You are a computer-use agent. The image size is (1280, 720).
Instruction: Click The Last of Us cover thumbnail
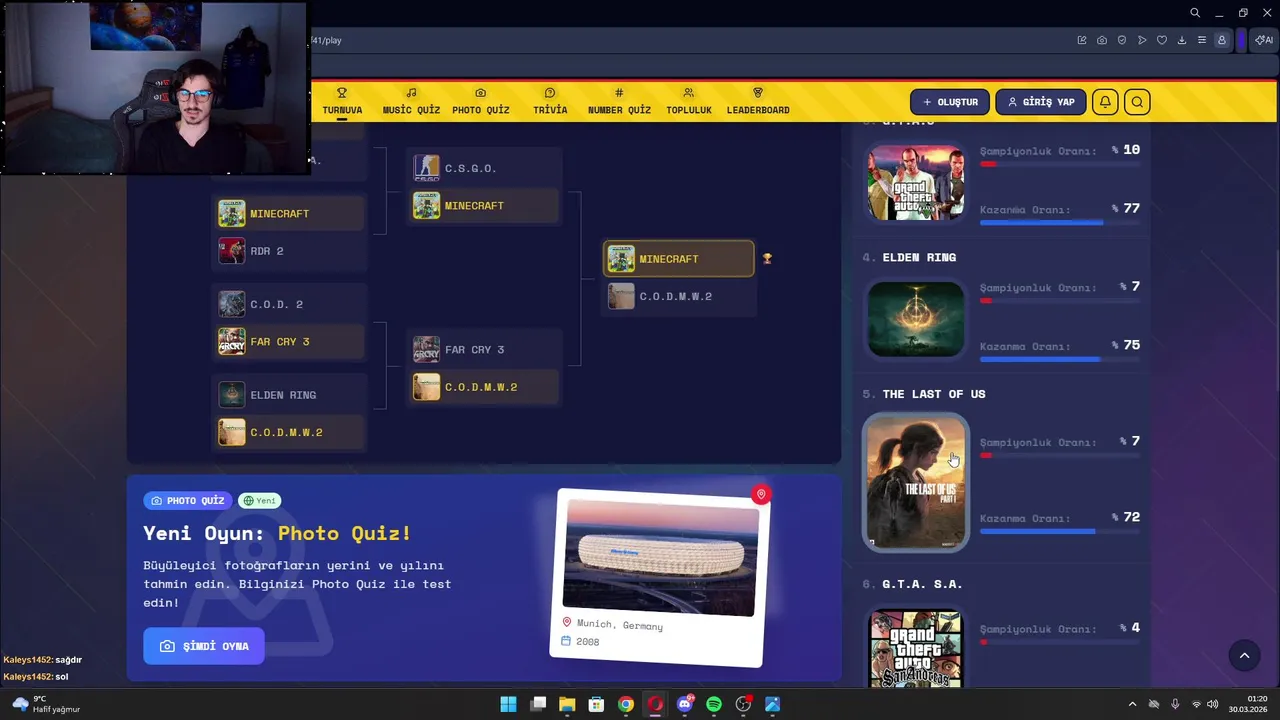pos(916,482)
